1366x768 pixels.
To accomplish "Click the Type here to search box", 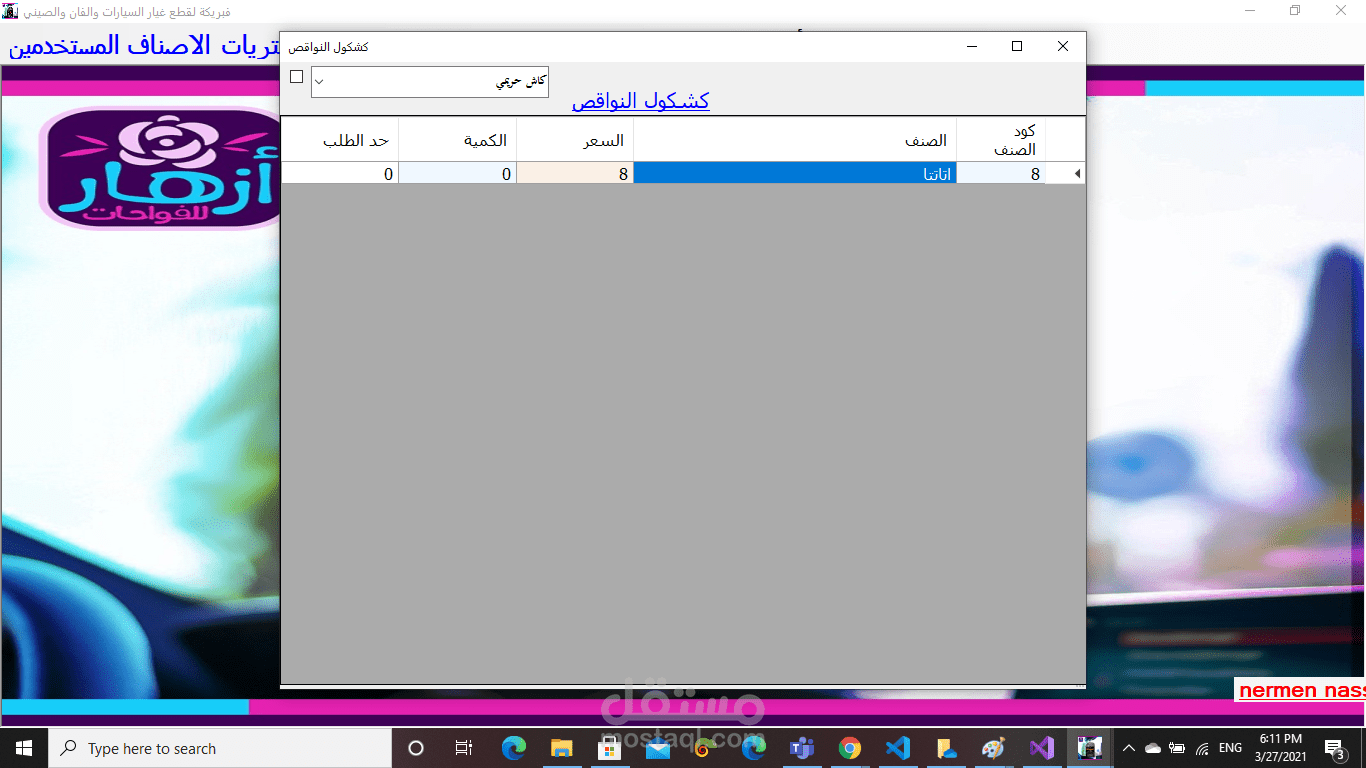I will [x=220, y=748].
